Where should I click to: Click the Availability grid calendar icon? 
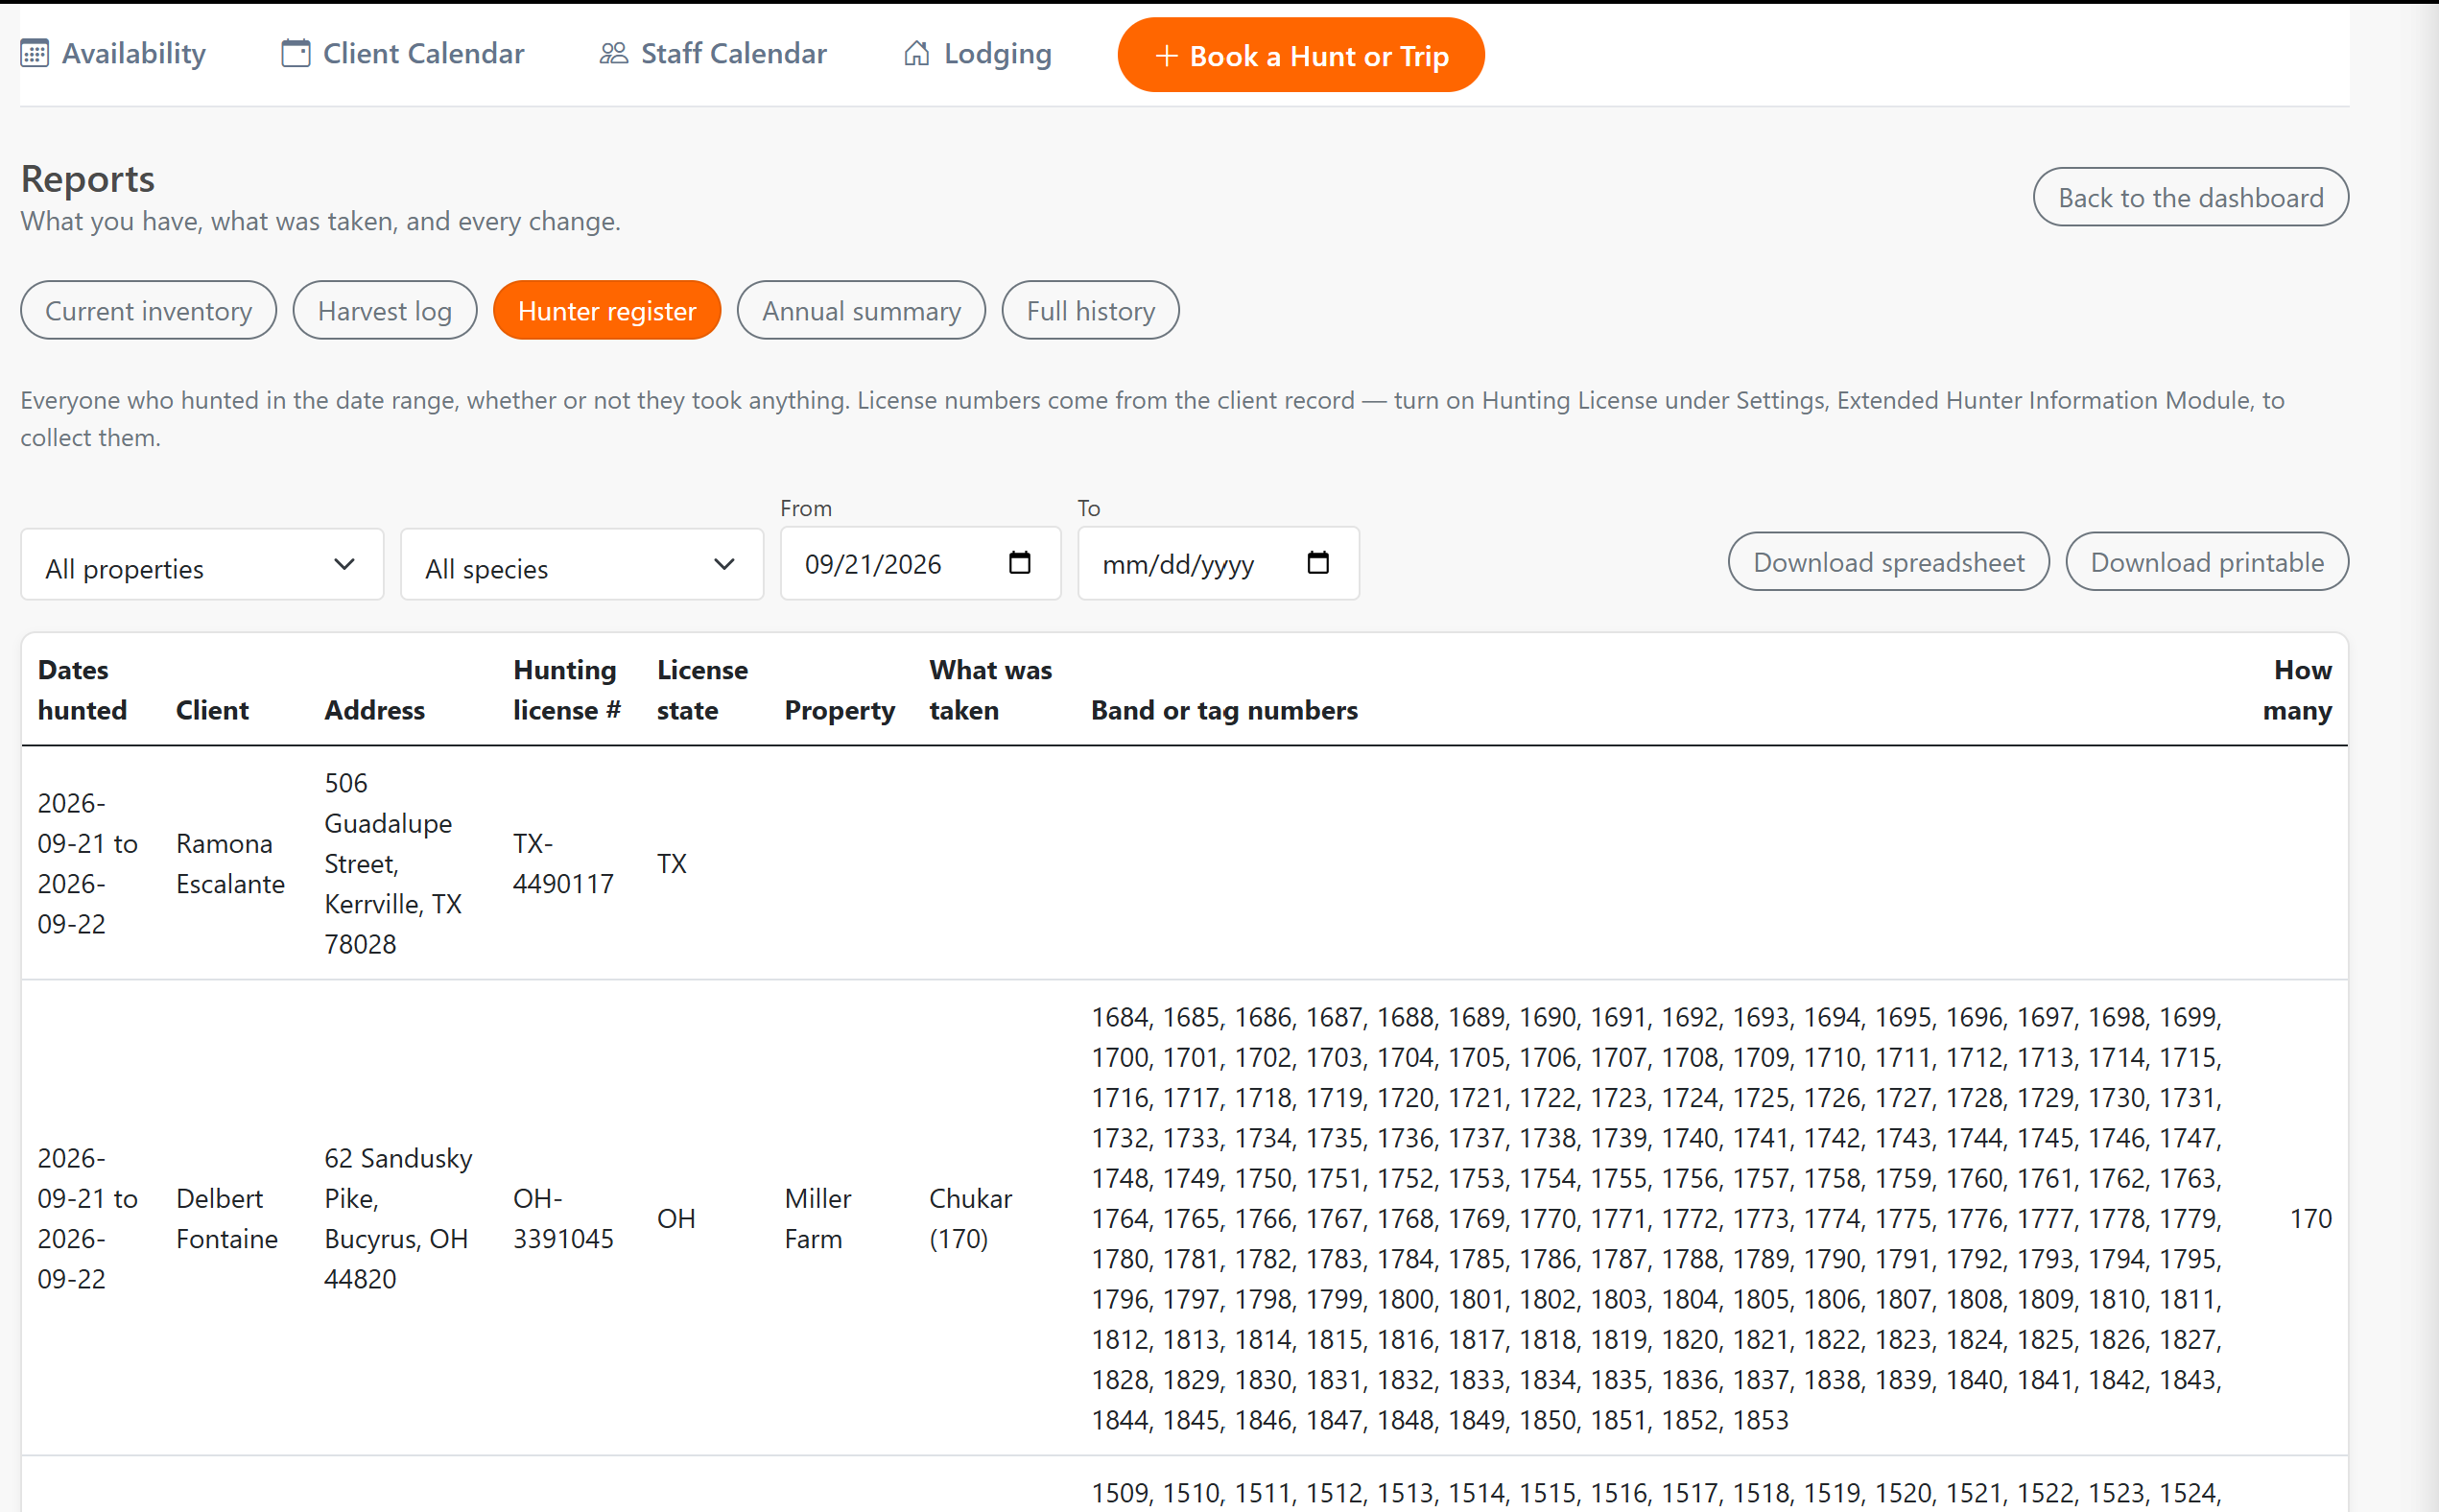pyautogui.click(x=35, y=53)
